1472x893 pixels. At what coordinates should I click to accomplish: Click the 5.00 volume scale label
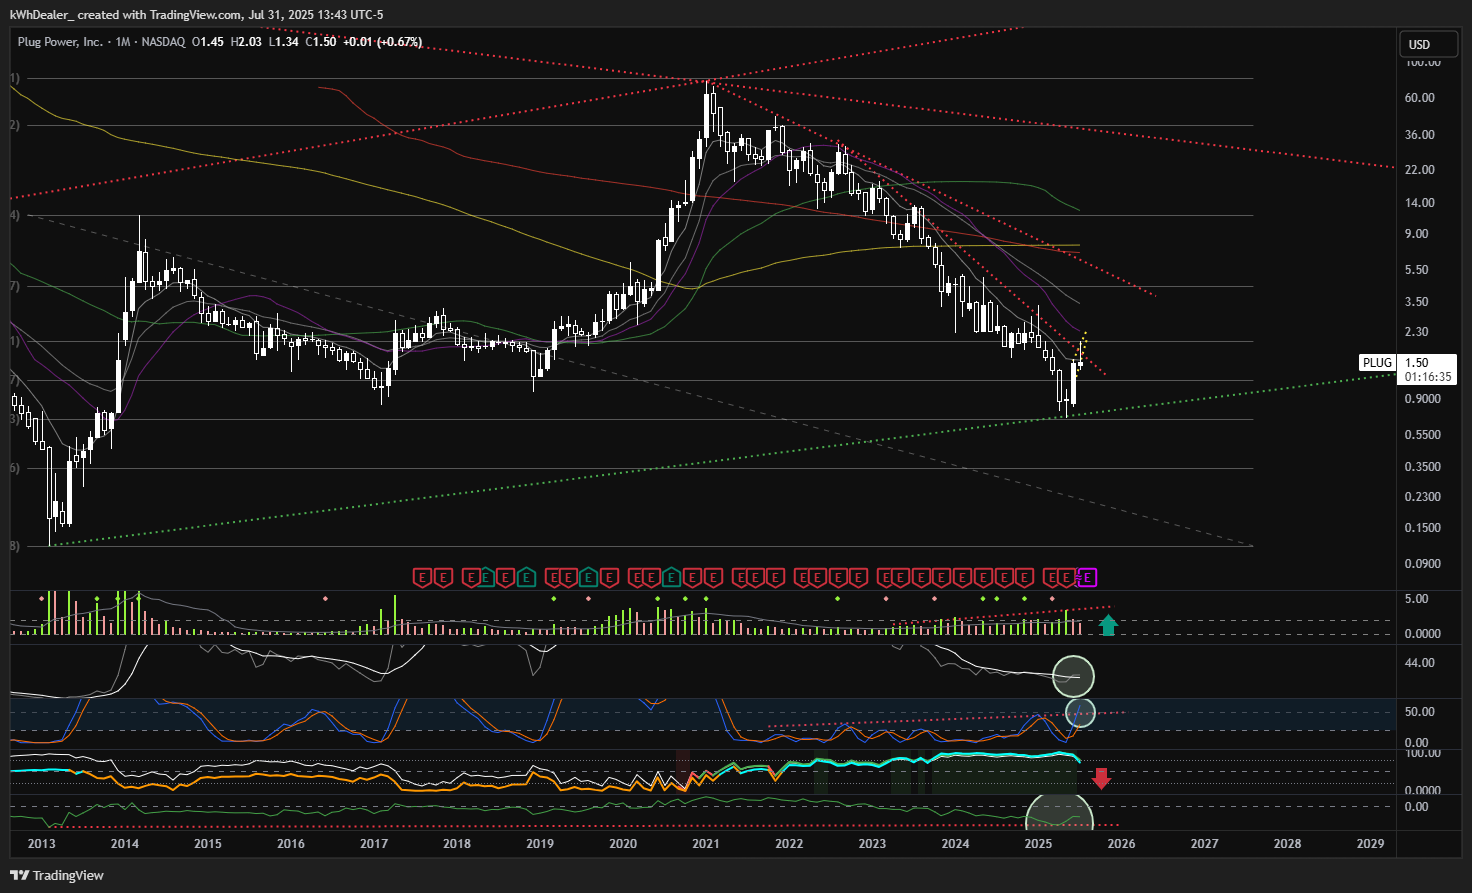1417,599
